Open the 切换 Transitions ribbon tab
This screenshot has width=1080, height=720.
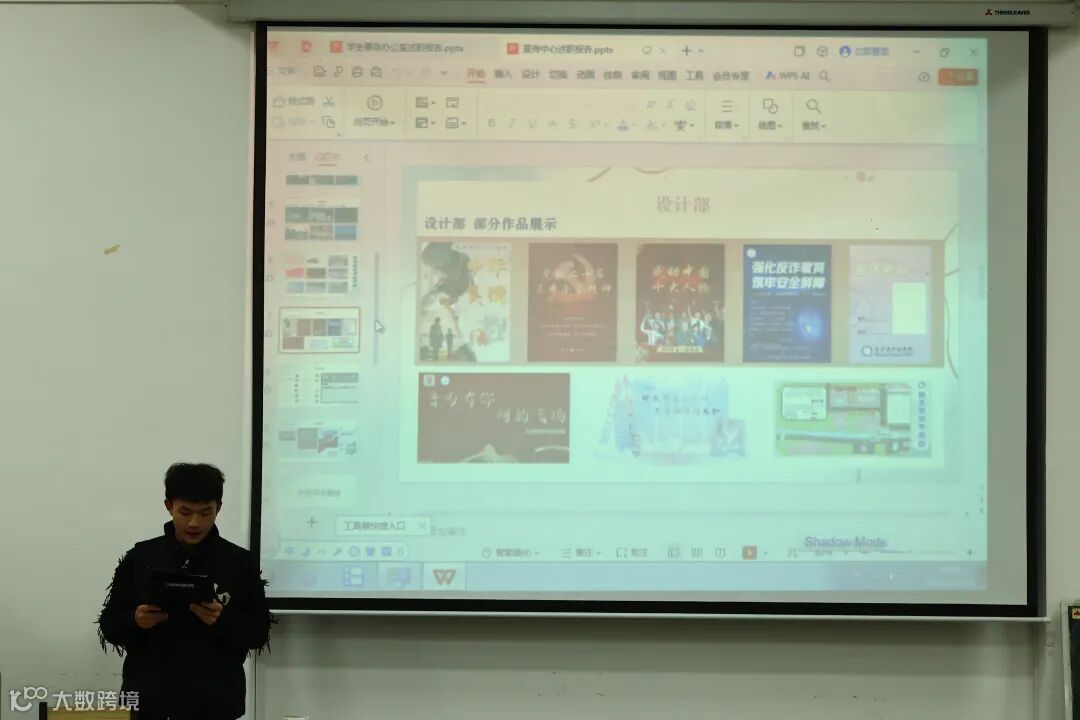click(x=558, y=74)
